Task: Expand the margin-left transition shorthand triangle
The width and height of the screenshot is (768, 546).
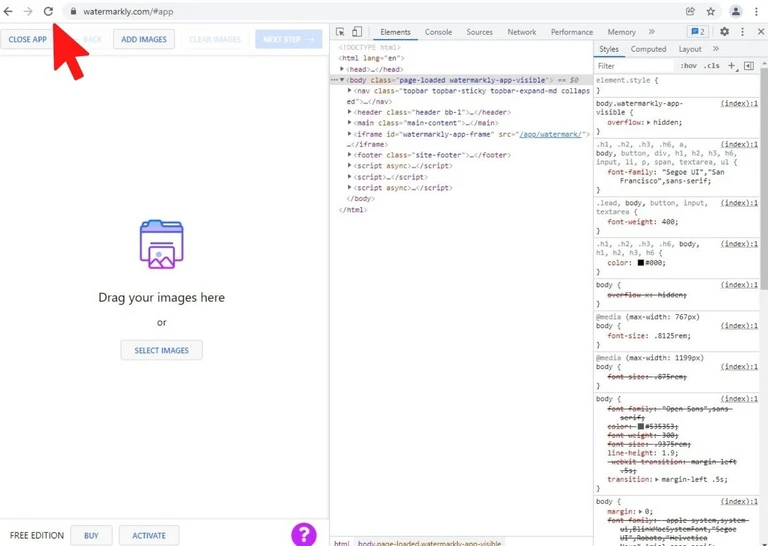Action: [657, 479]
